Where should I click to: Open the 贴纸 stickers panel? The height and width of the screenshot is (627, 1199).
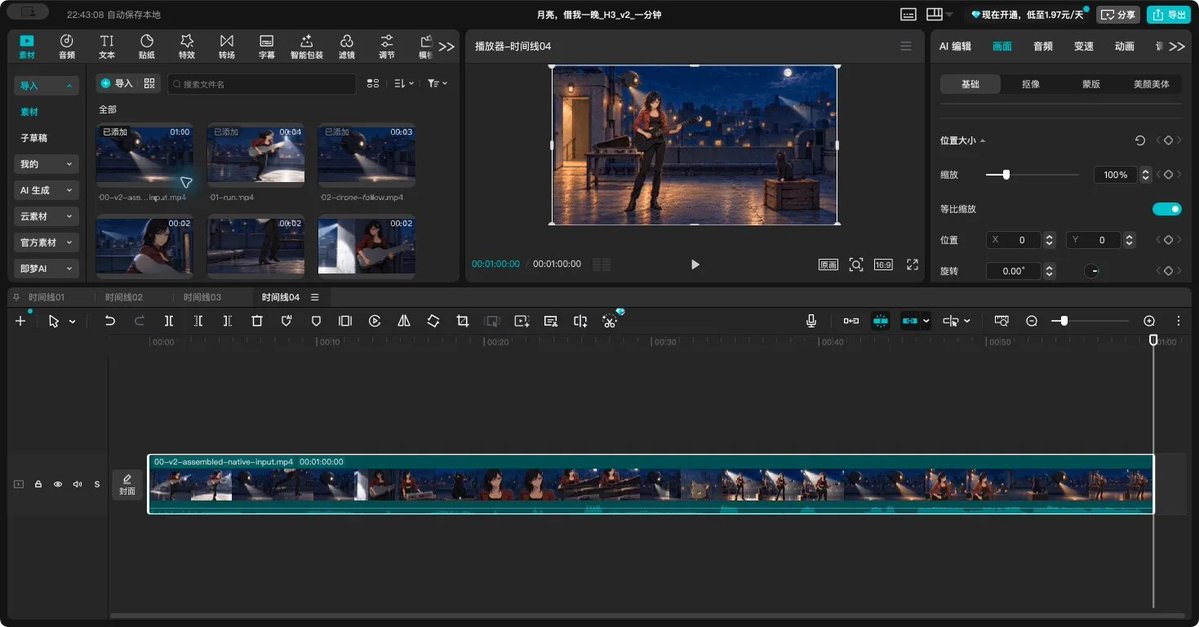147,46
